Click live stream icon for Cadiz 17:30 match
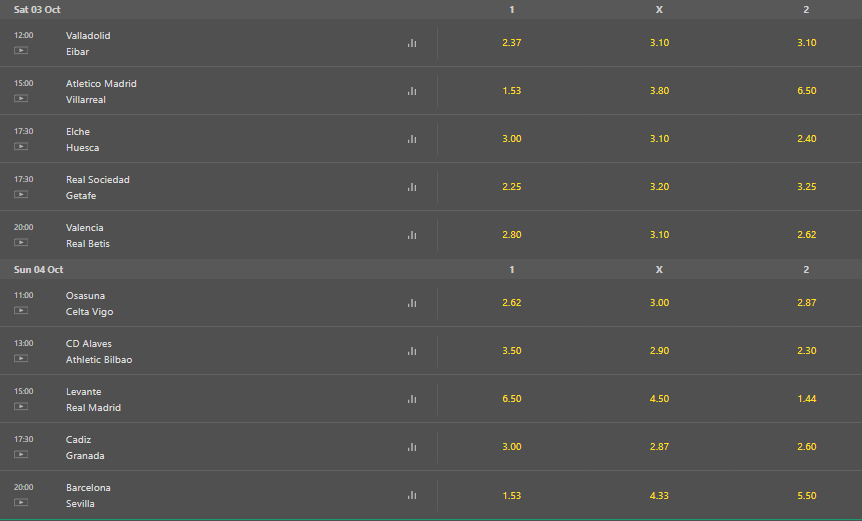862x521 pixels. coord(21,455)
